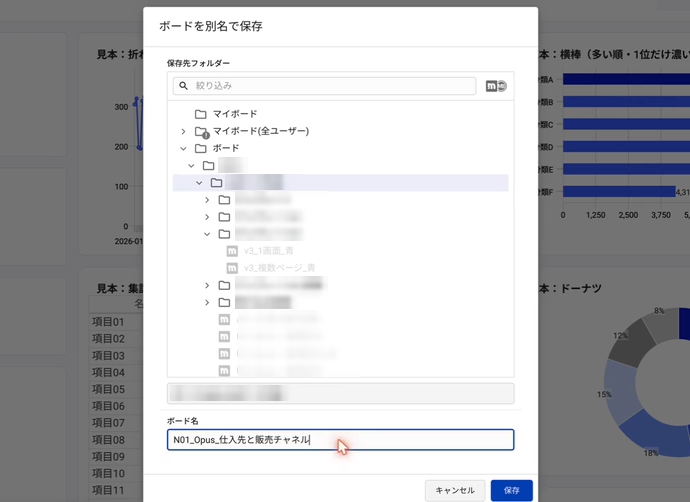Collapse the folder containing v3_1画面_青
The width and height of the screenshot is (690, 502).
[x=207, y=234]
